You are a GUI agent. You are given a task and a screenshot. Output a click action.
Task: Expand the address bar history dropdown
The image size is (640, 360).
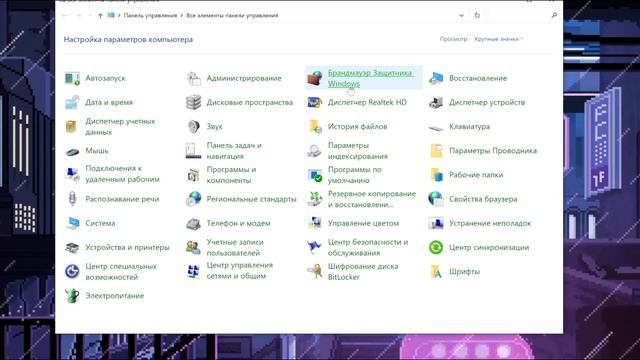[461, 16]
